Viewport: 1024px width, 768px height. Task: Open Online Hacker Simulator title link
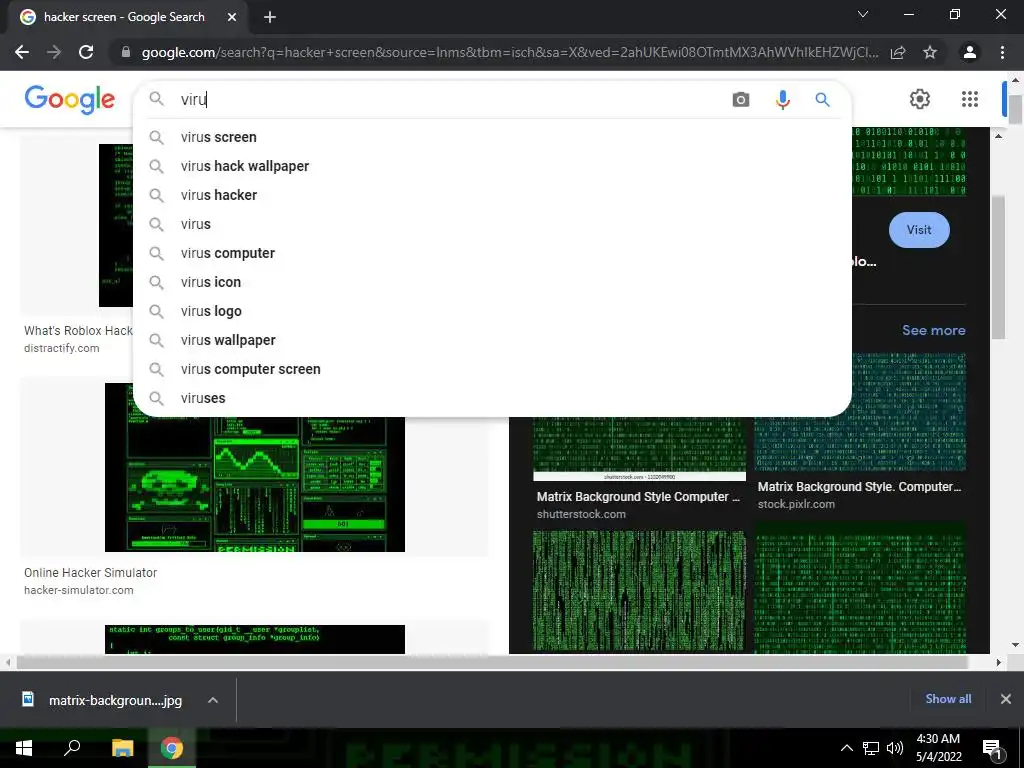pos(90,573)
